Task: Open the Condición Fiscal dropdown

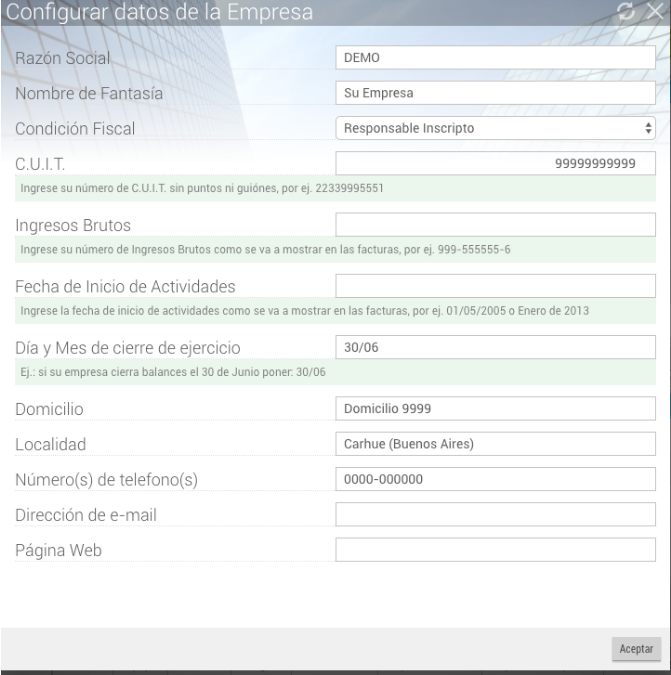Action: coord(495,128)
